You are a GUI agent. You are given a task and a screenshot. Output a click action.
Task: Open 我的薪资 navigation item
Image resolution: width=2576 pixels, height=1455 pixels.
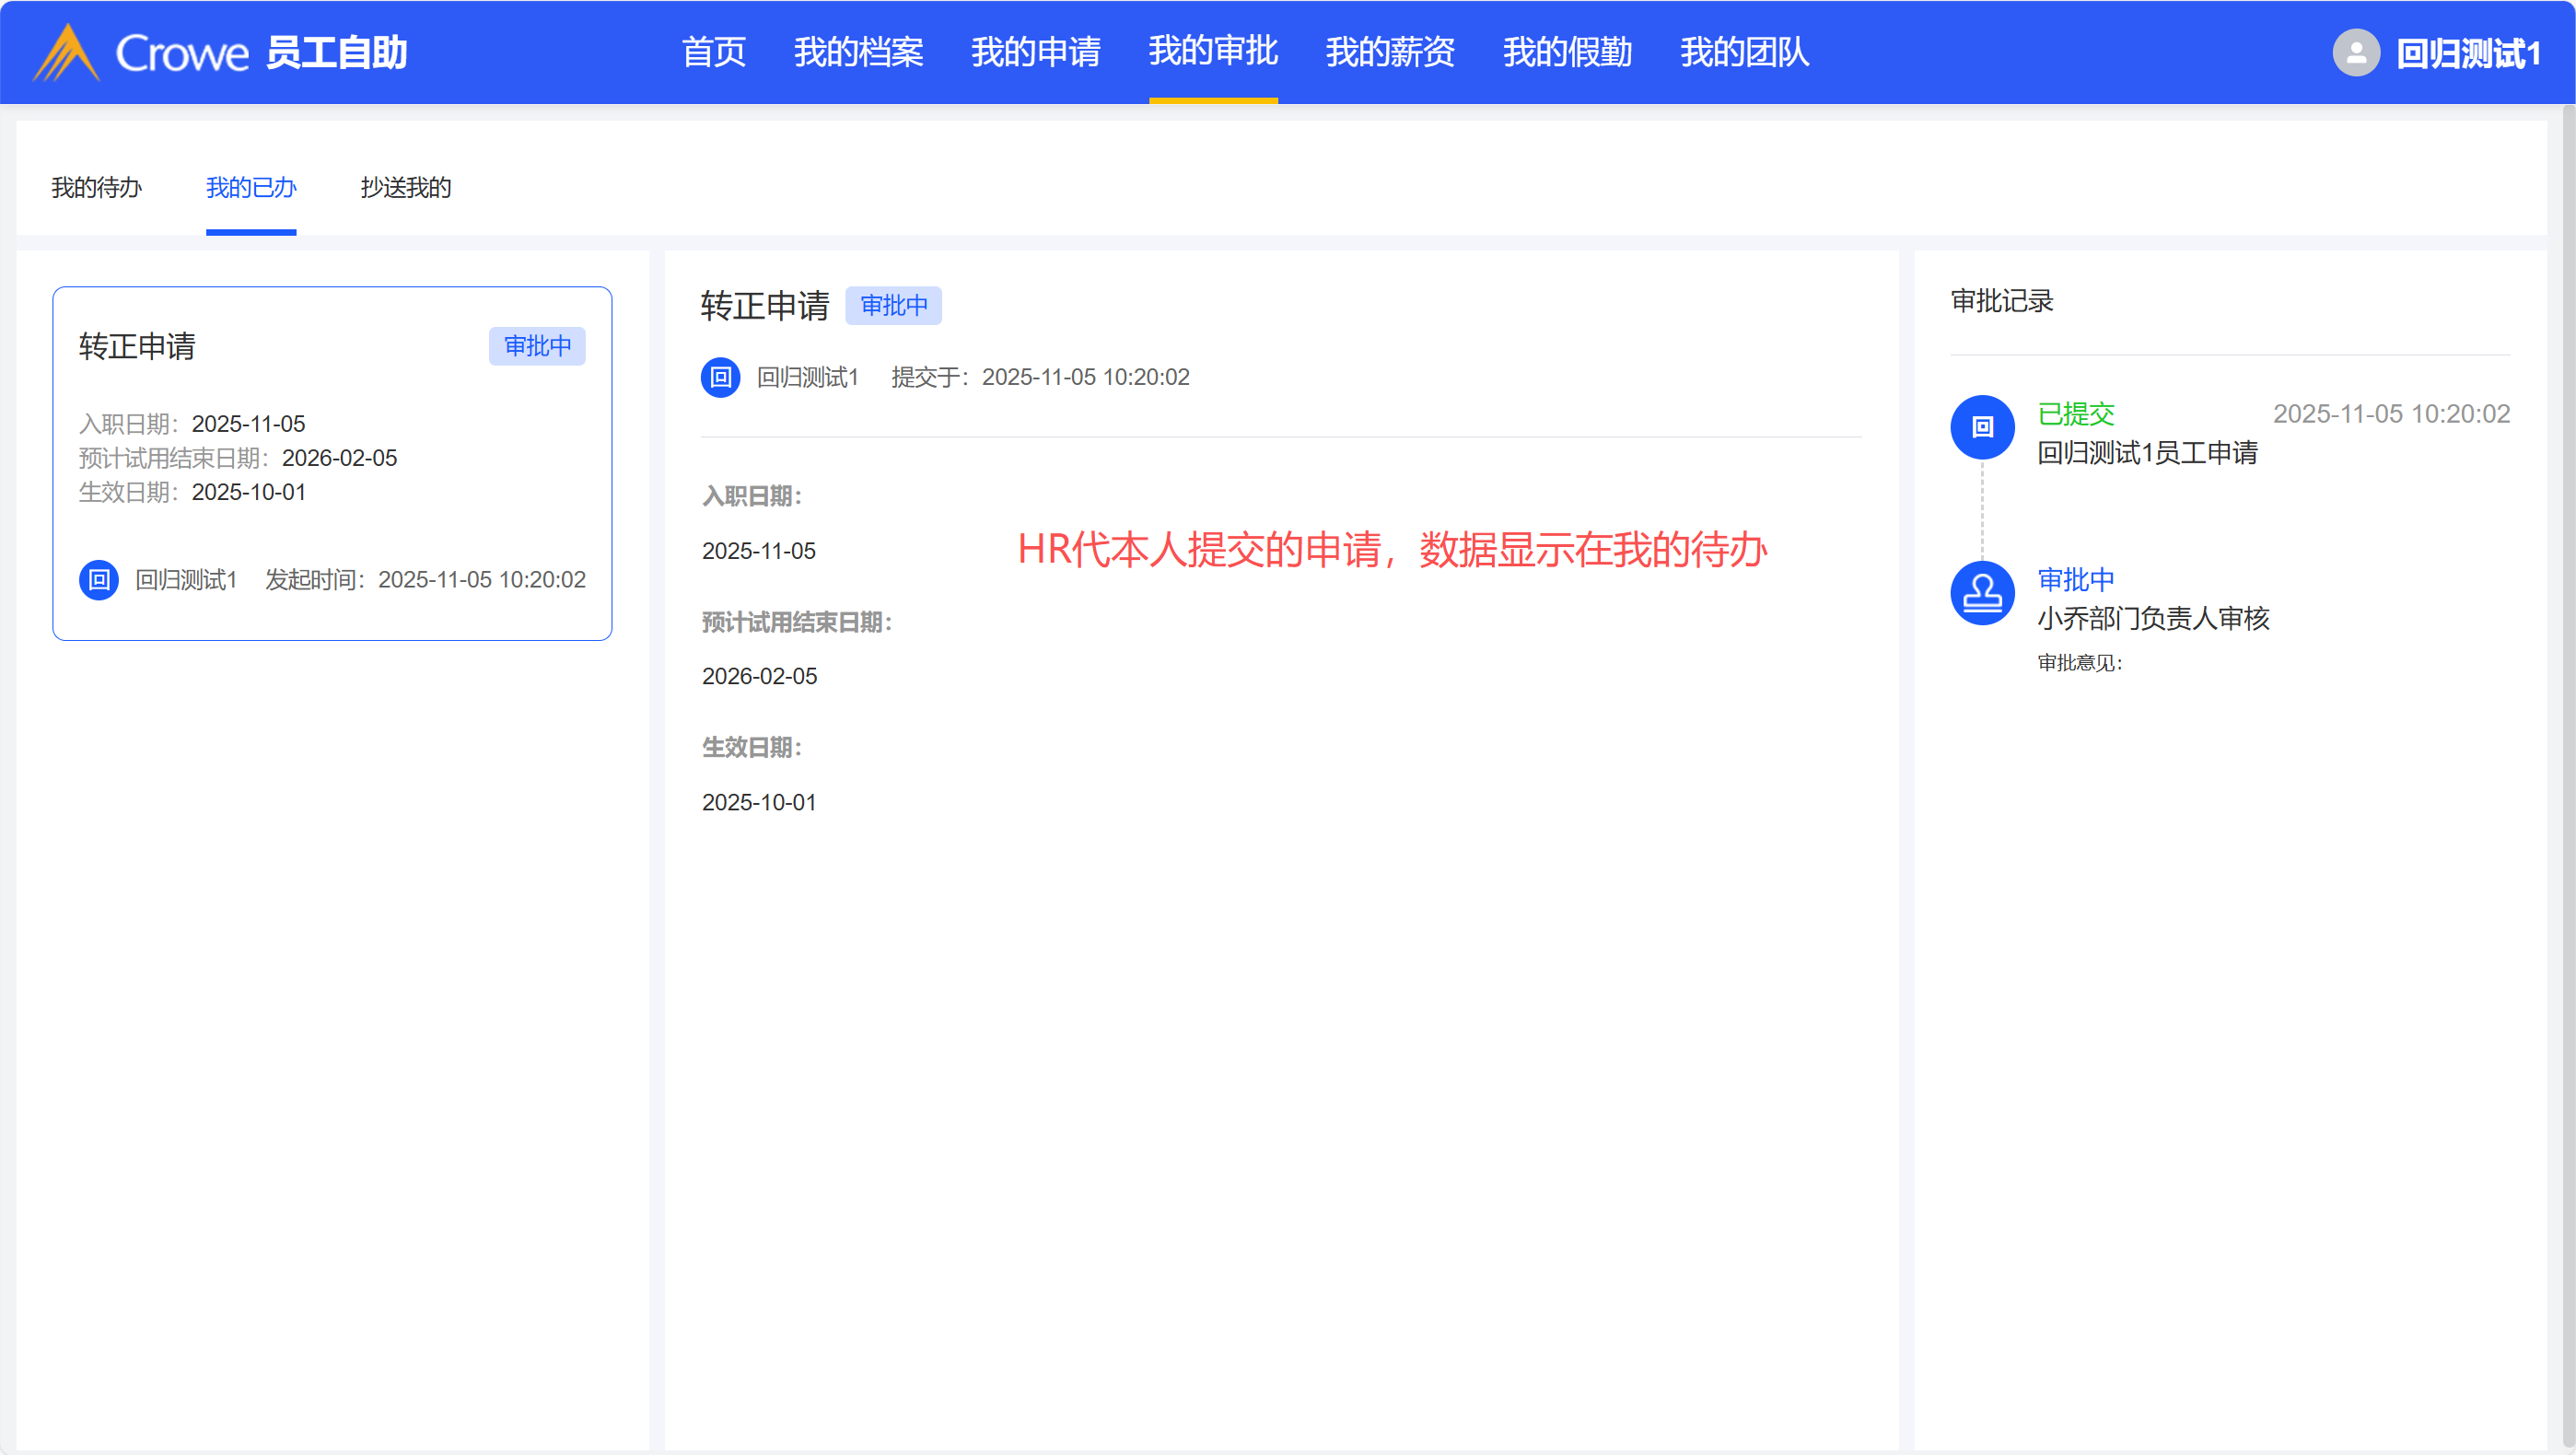coord(1389,52)
